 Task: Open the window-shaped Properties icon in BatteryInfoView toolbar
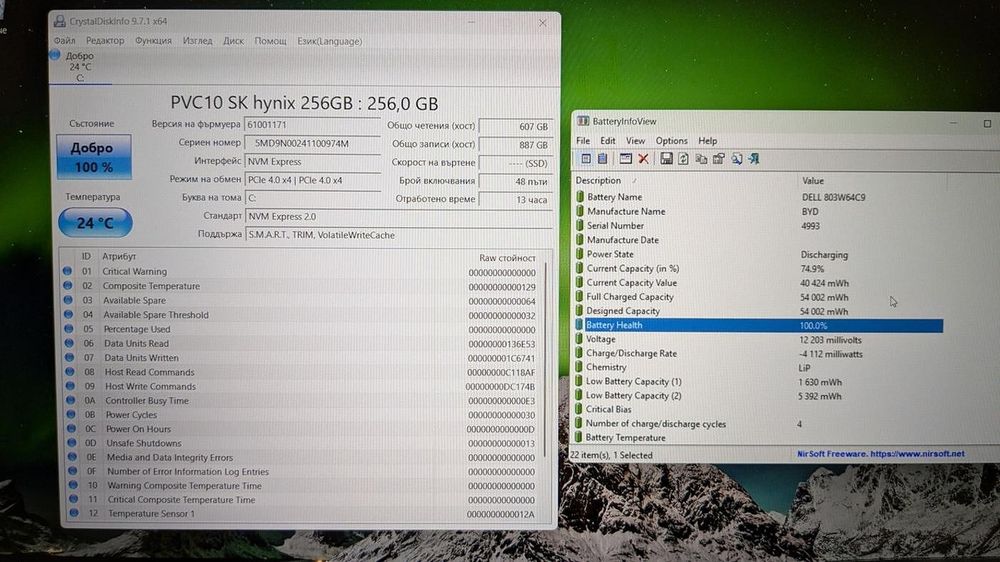pos(626,158)
